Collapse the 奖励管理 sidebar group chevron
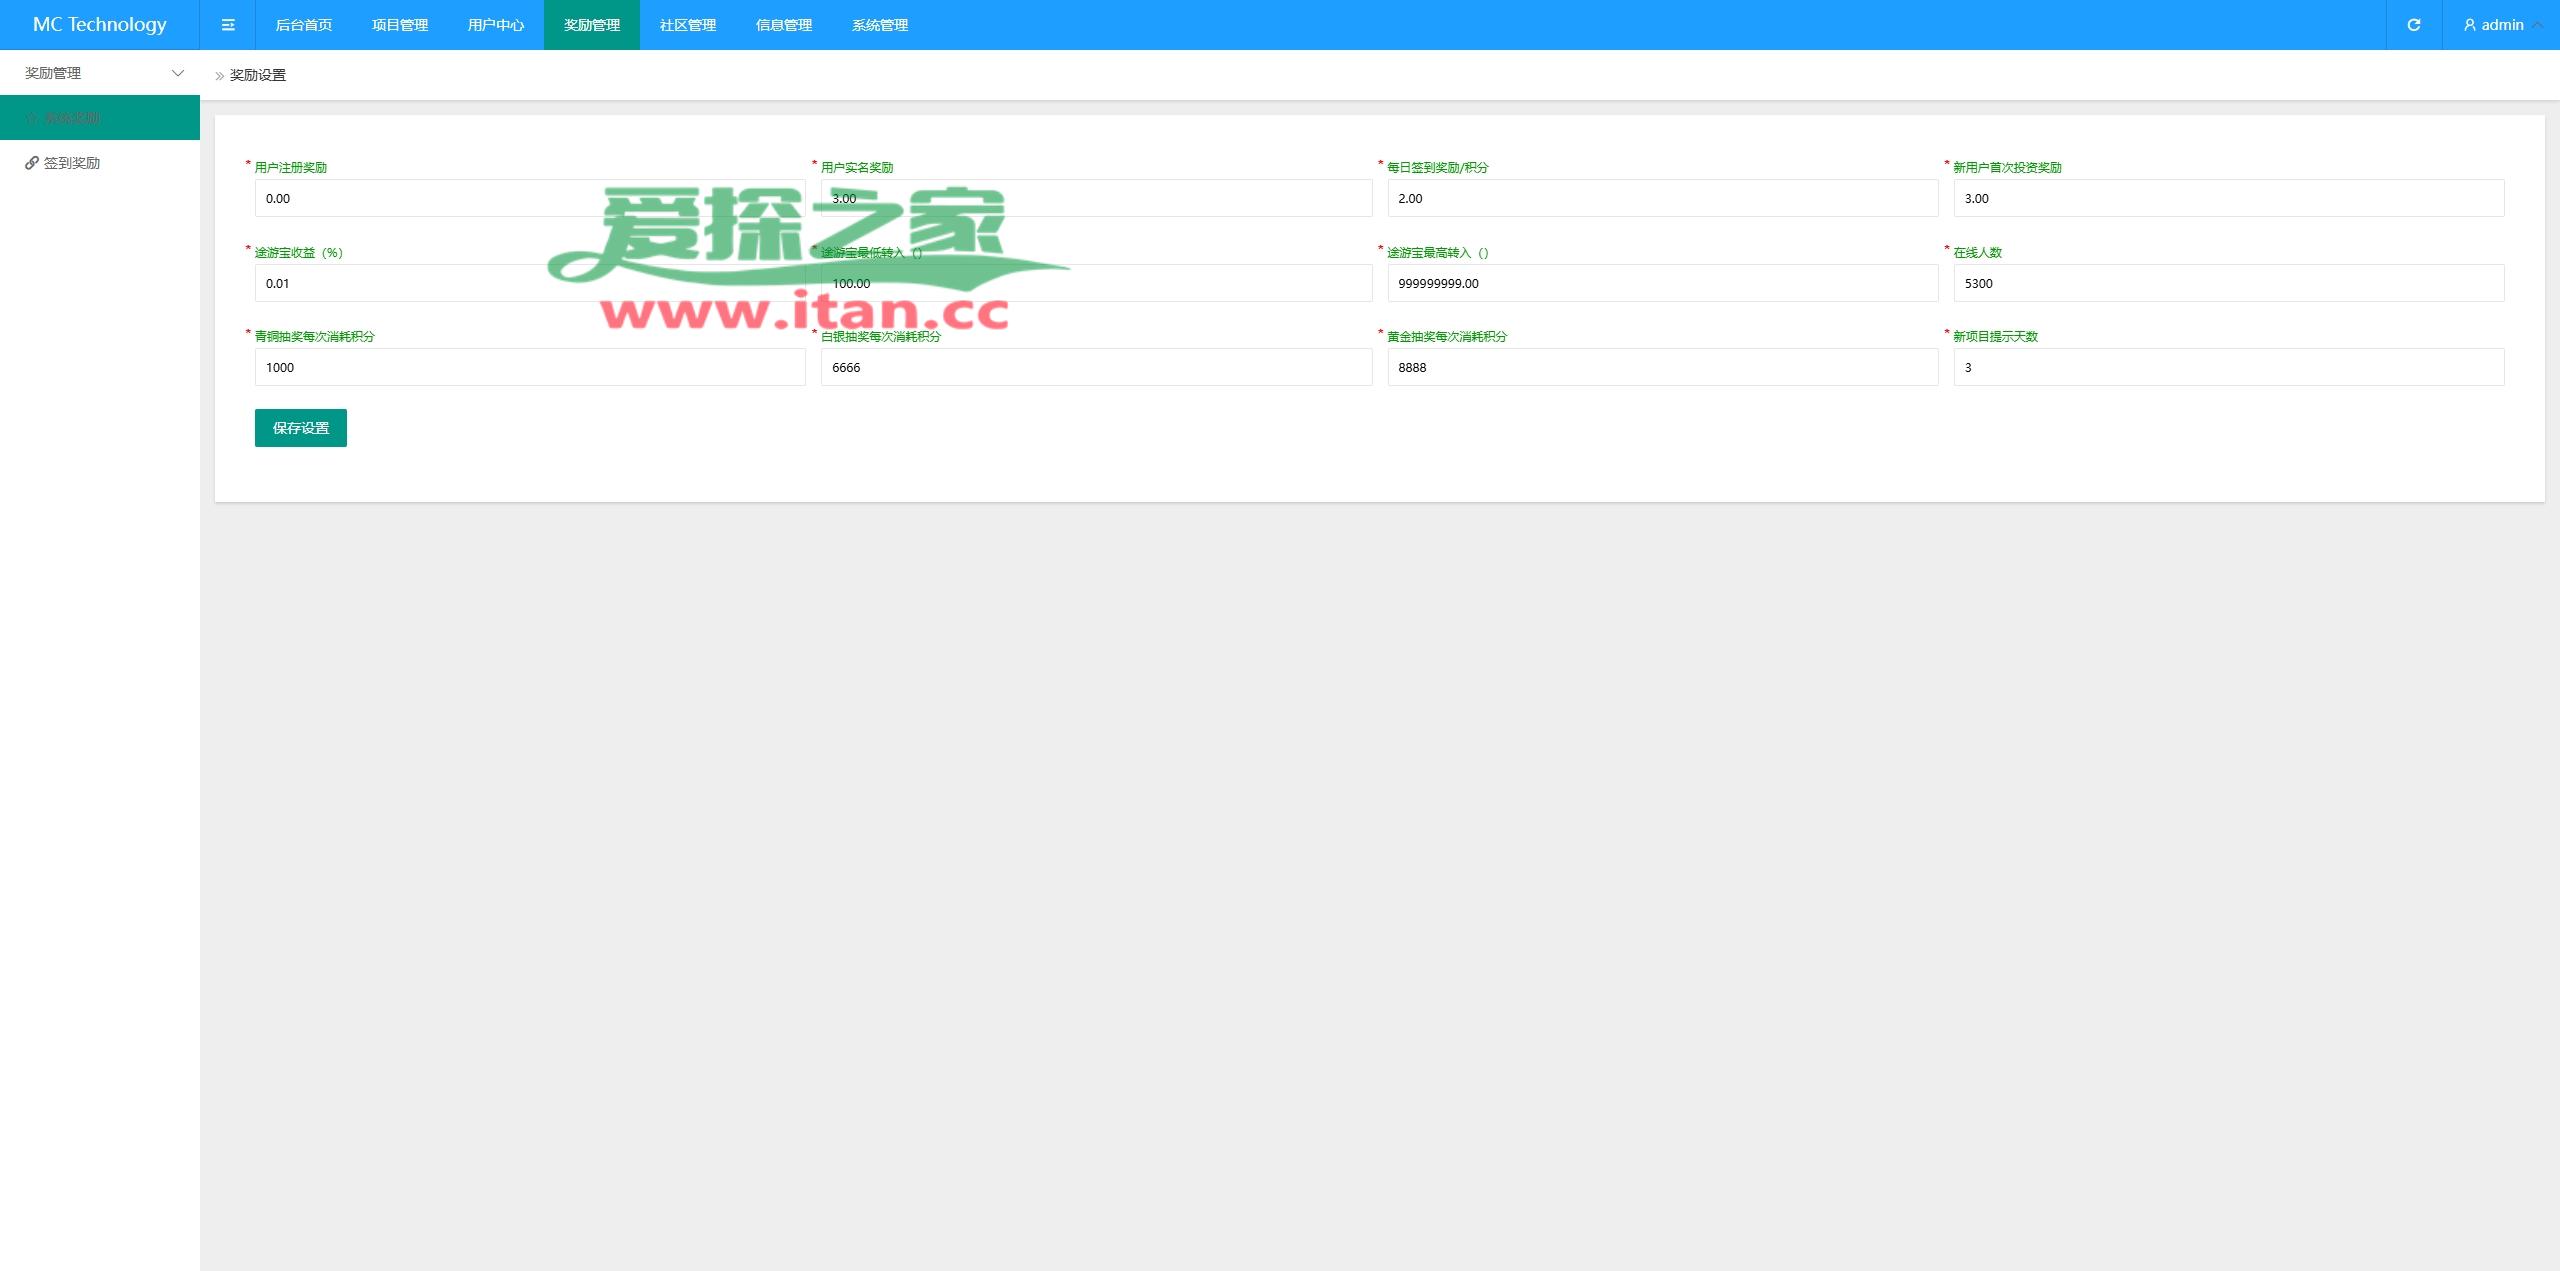Viewport: 2560px width, 1271px height. point(178,73)
